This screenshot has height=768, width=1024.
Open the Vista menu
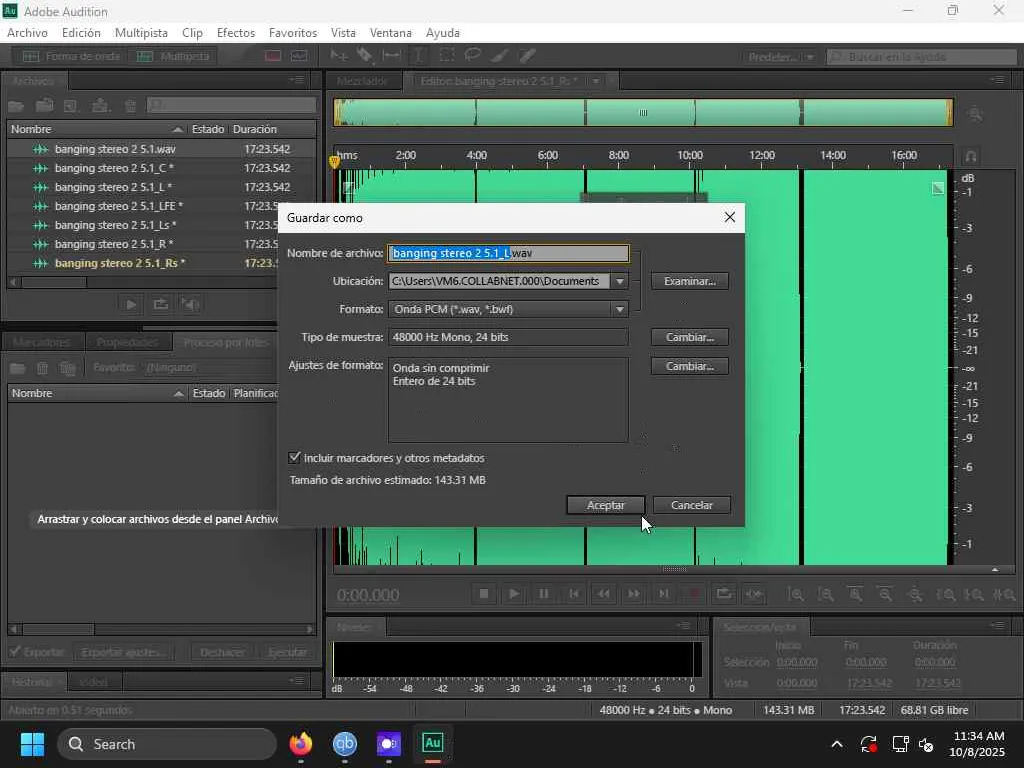click(x=343, y=33)
